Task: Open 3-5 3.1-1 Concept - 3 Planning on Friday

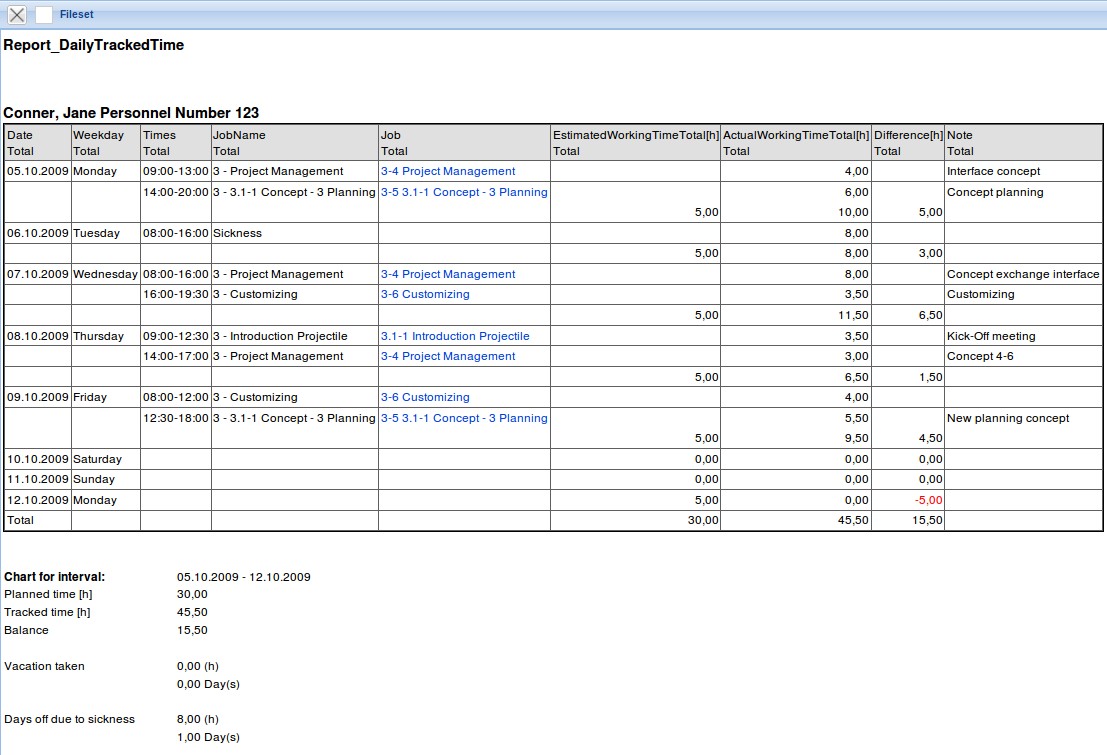Action: (462, 418)
